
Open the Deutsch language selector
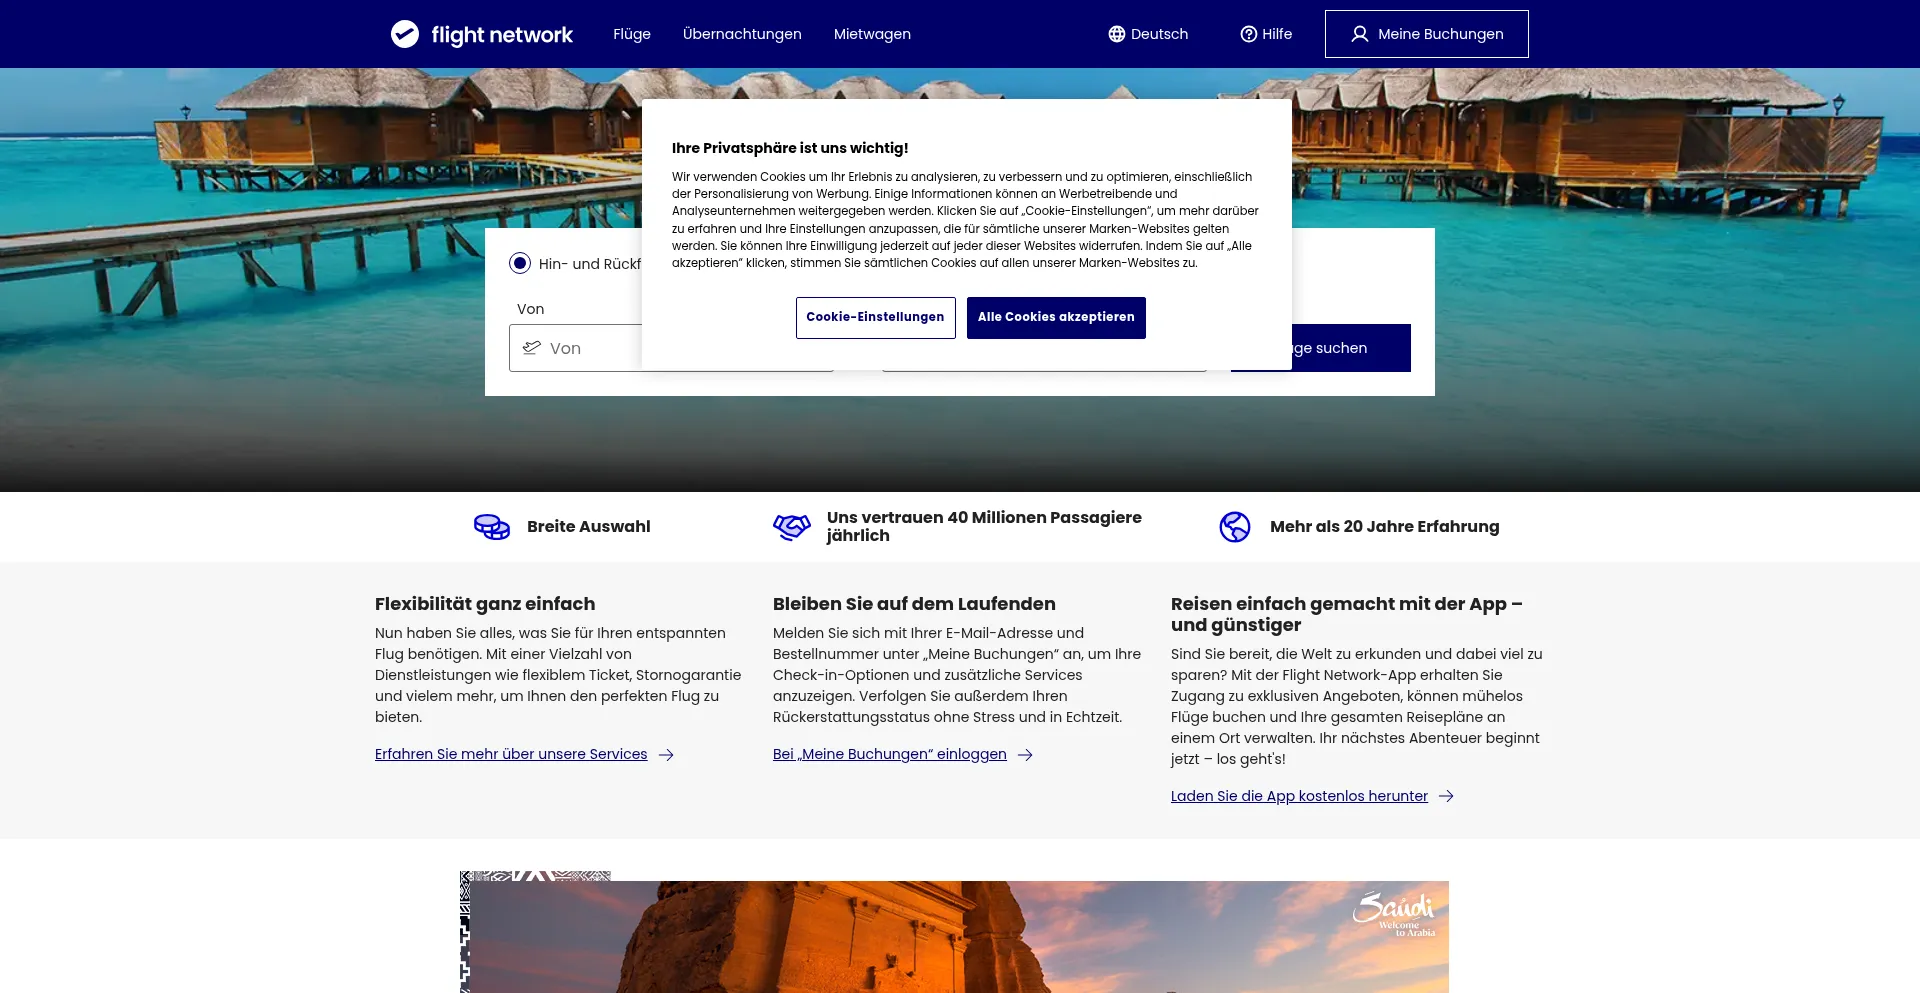coord(1148,34)
